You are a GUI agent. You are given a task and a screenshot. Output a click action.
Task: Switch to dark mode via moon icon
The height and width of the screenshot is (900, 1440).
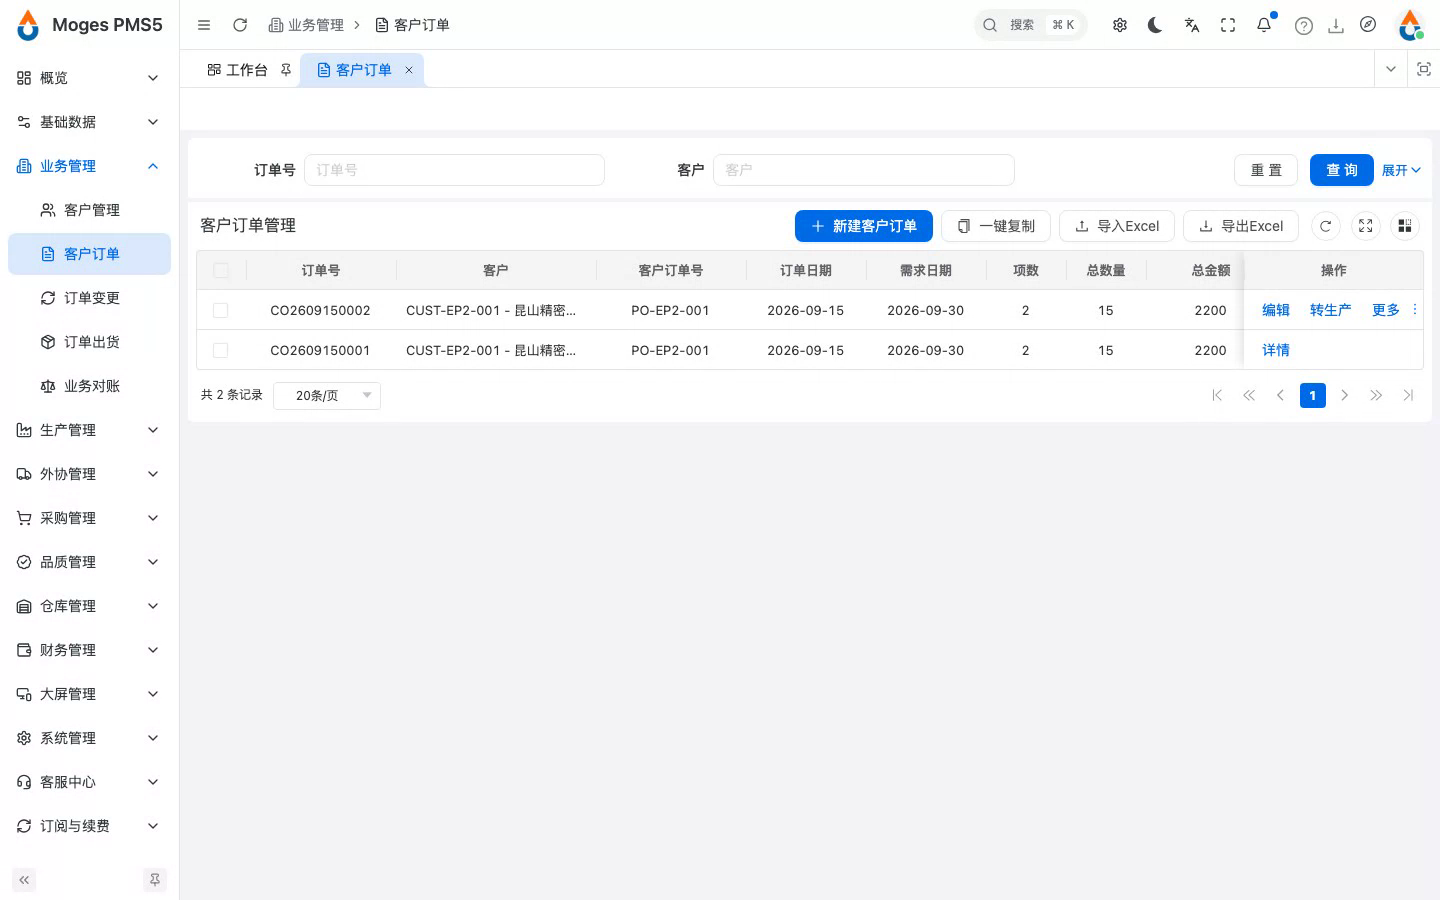(x=1156, y=25)
